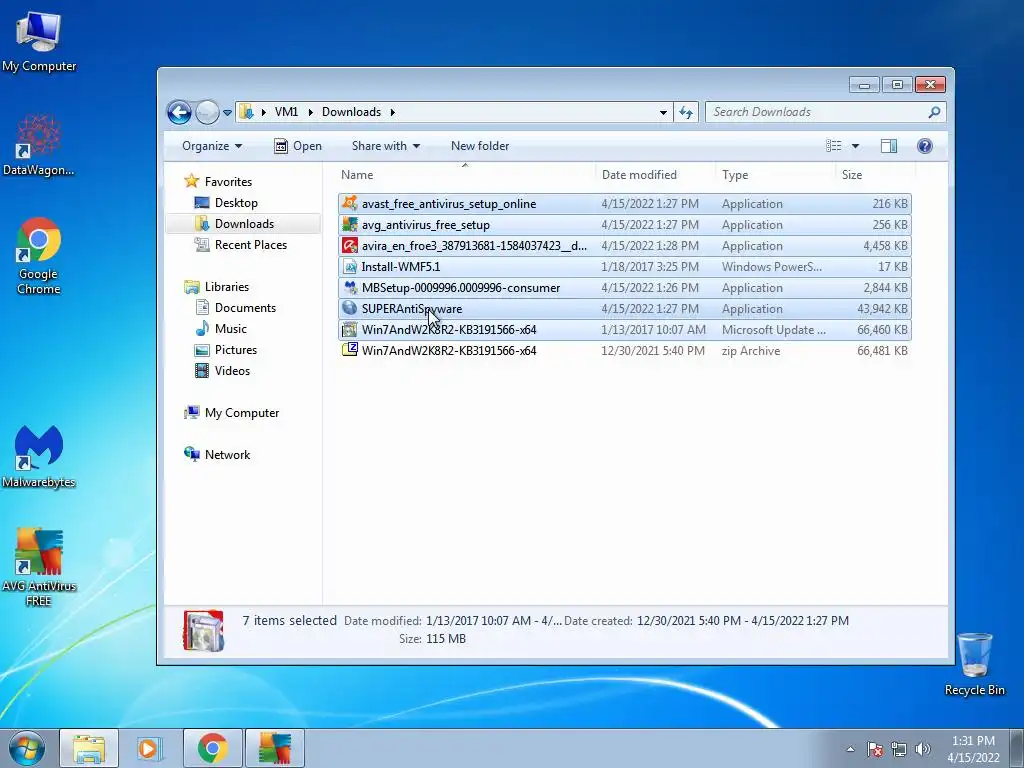Click the Microsoft Update Win7AndW2K8R2 file row
This screenshot has width=1024, height=768.
624,329
